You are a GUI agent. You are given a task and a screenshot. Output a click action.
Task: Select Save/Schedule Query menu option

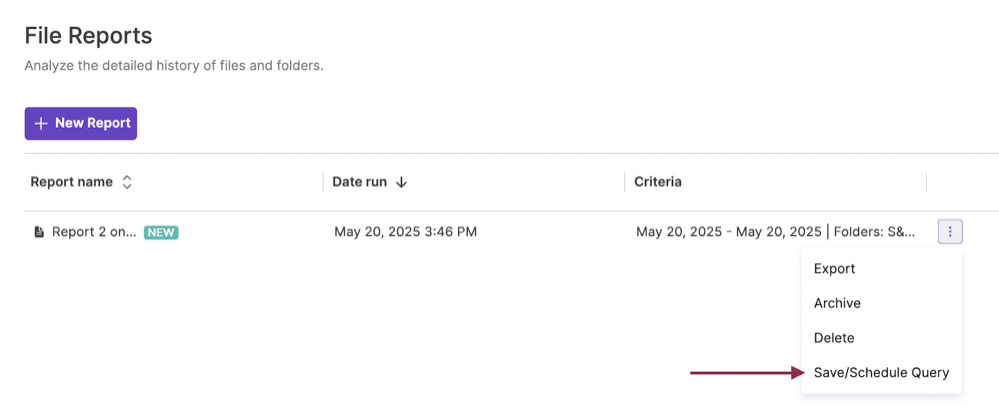tap(881, 373)
